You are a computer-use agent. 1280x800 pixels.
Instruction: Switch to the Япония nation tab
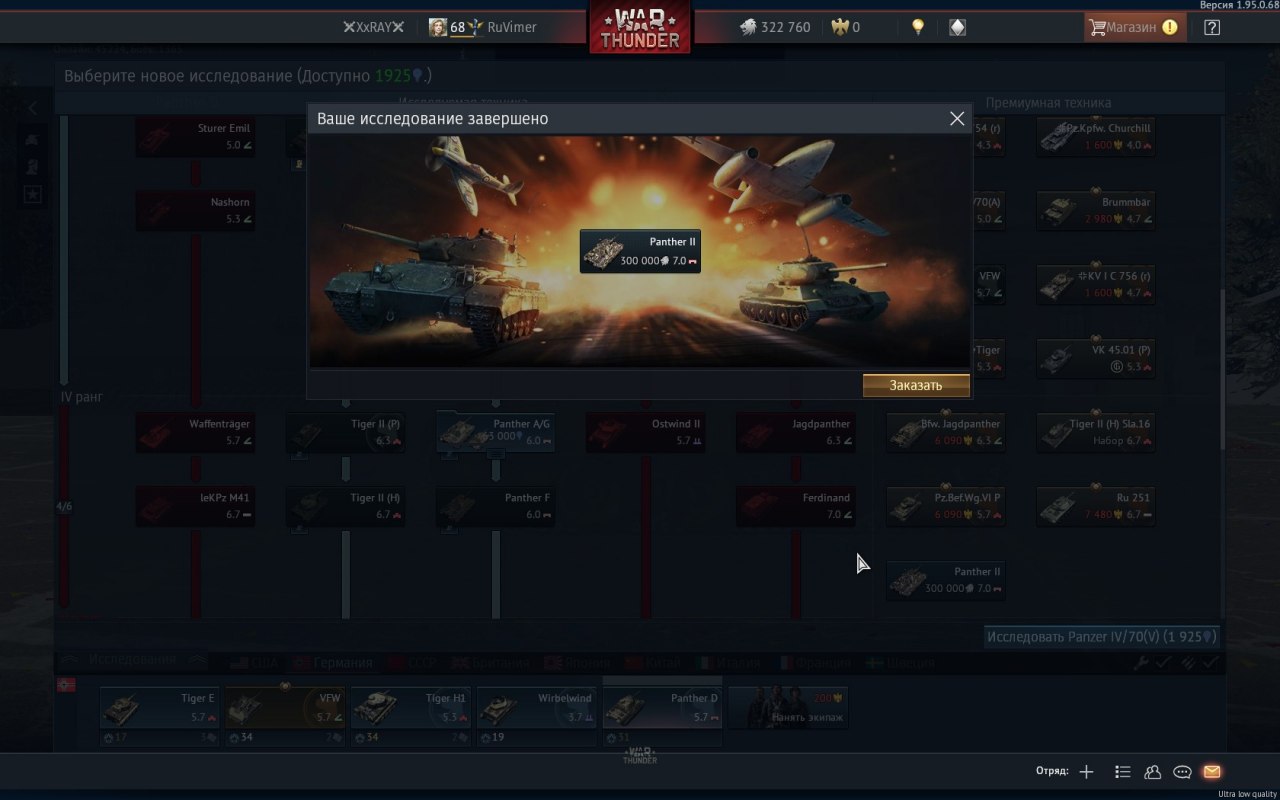pyautogui.click(x=576, y=662)
